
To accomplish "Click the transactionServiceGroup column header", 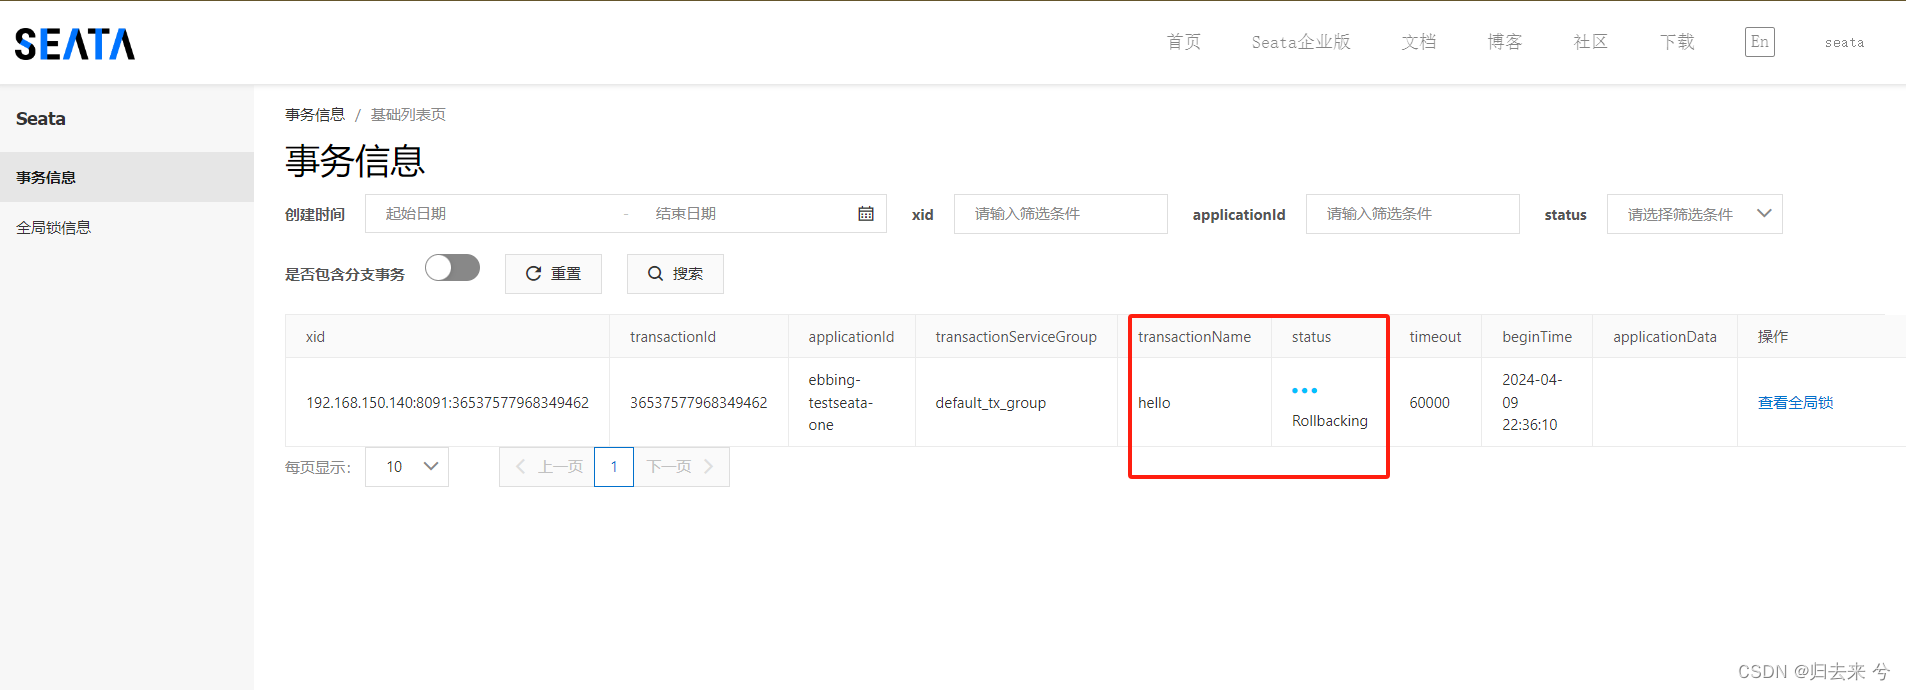I will (1016, 337).
